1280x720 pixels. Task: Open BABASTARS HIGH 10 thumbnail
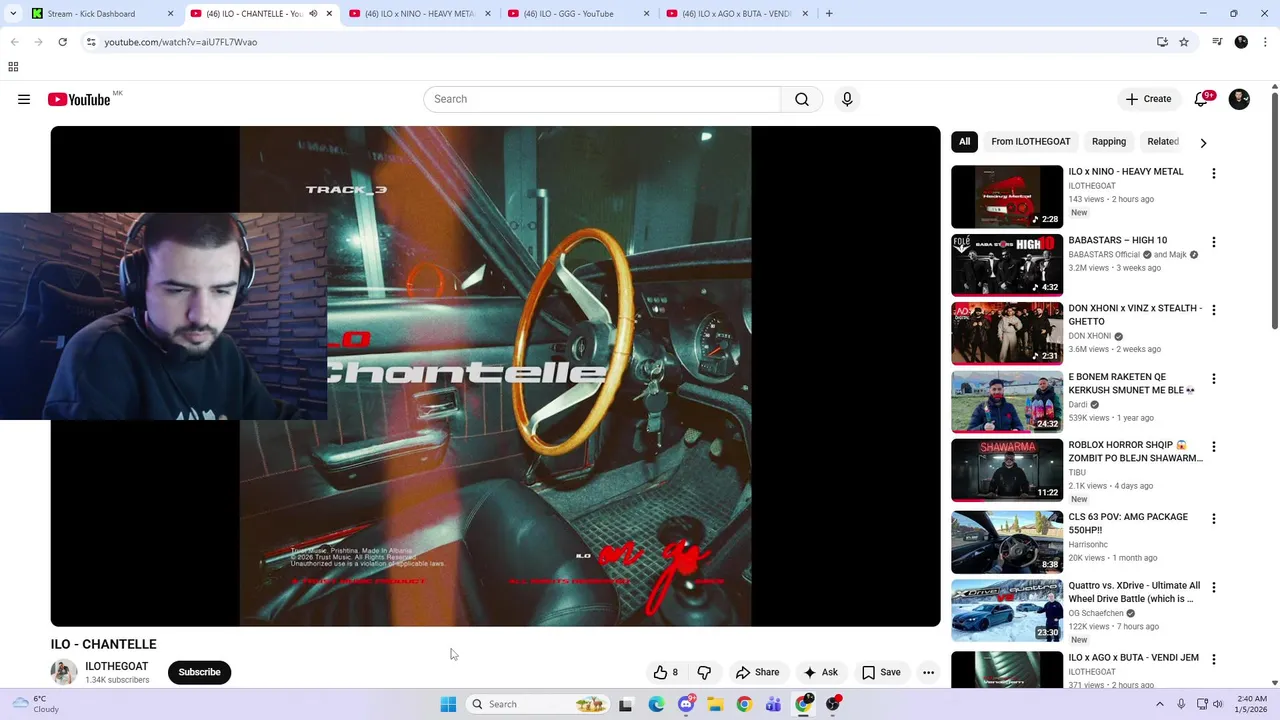click(1007, 265)
